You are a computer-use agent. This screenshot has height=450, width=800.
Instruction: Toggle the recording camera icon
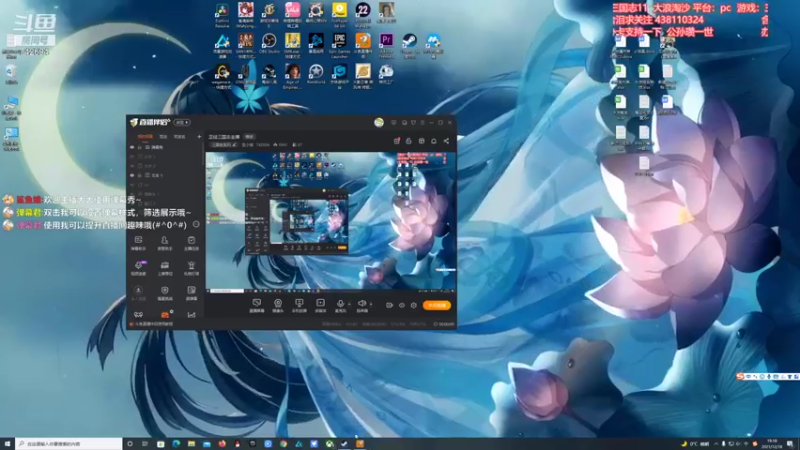[389, 305]
